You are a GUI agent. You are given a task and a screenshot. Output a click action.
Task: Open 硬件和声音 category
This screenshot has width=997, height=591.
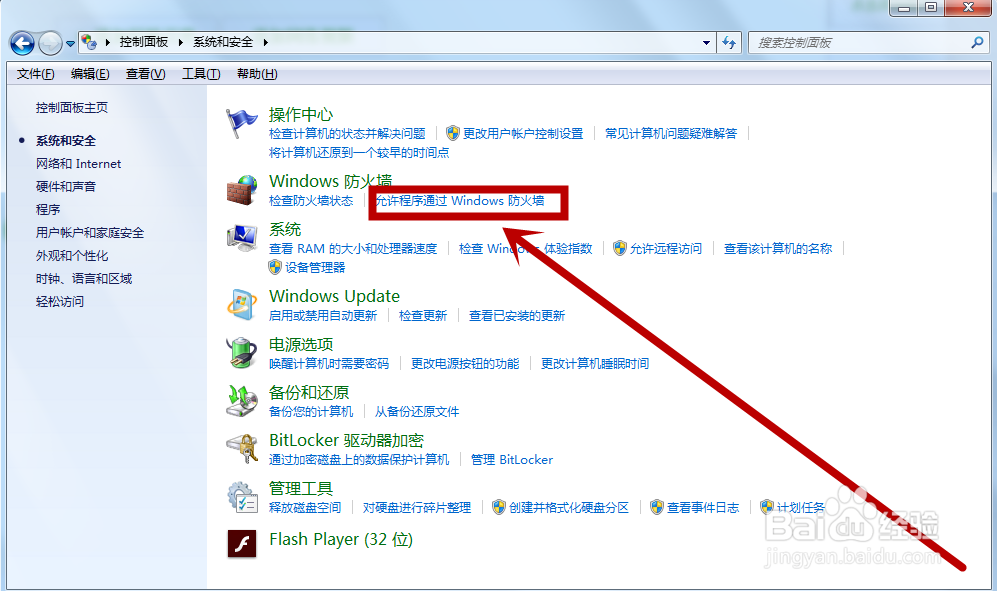(66, 186)
